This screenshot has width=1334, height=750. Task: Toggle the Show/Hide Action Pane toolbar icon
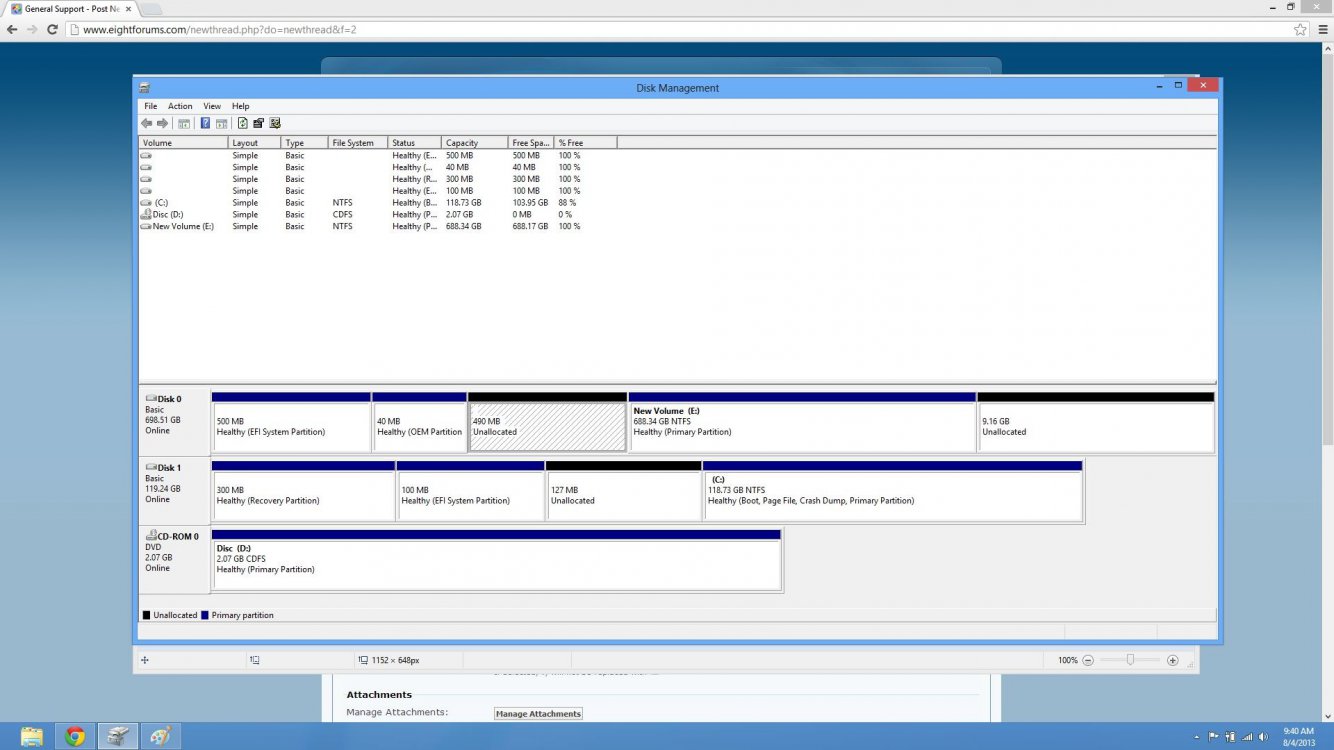[x=221, y=123]
